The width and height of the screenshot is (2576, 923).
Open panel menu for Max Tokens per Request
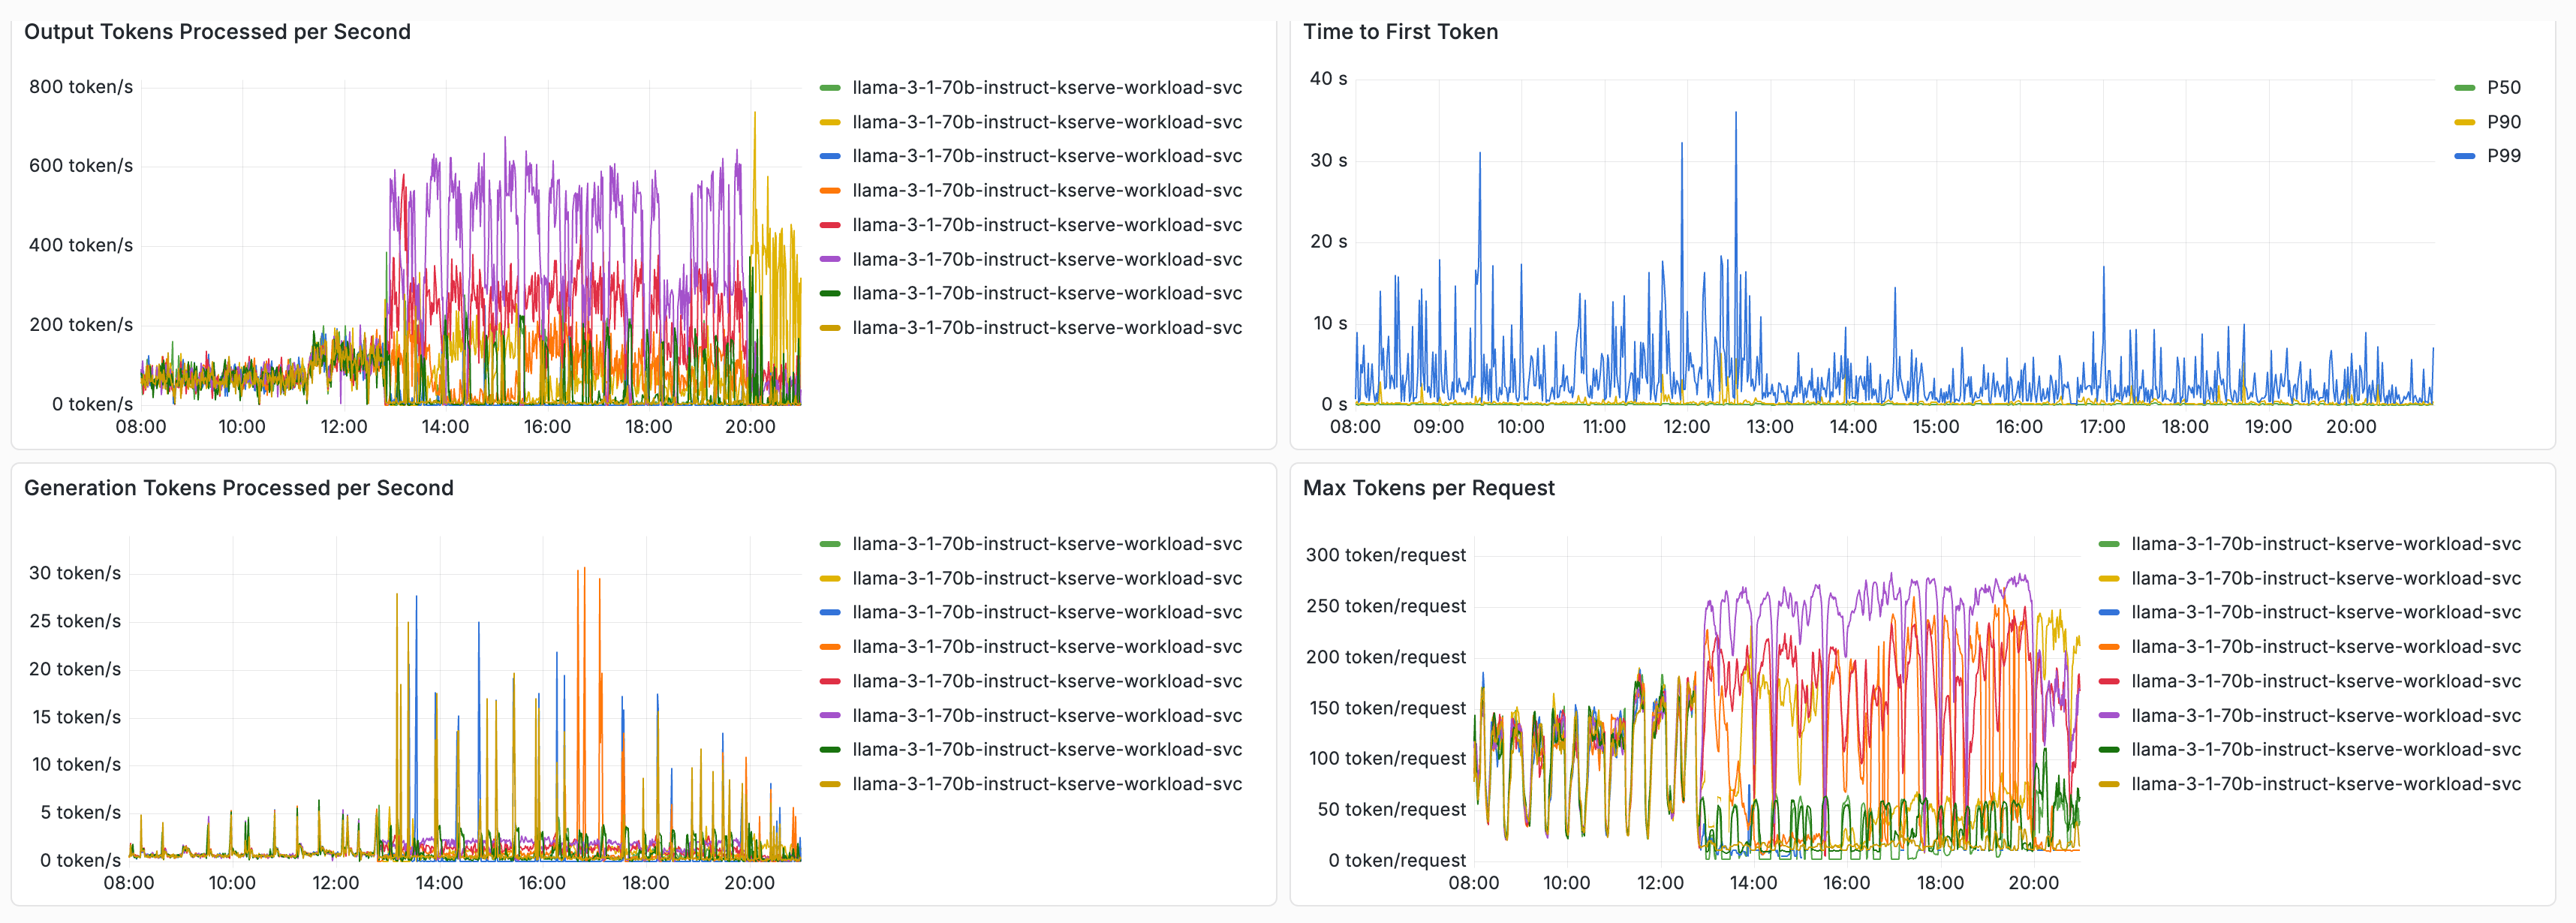point(1428,488)
